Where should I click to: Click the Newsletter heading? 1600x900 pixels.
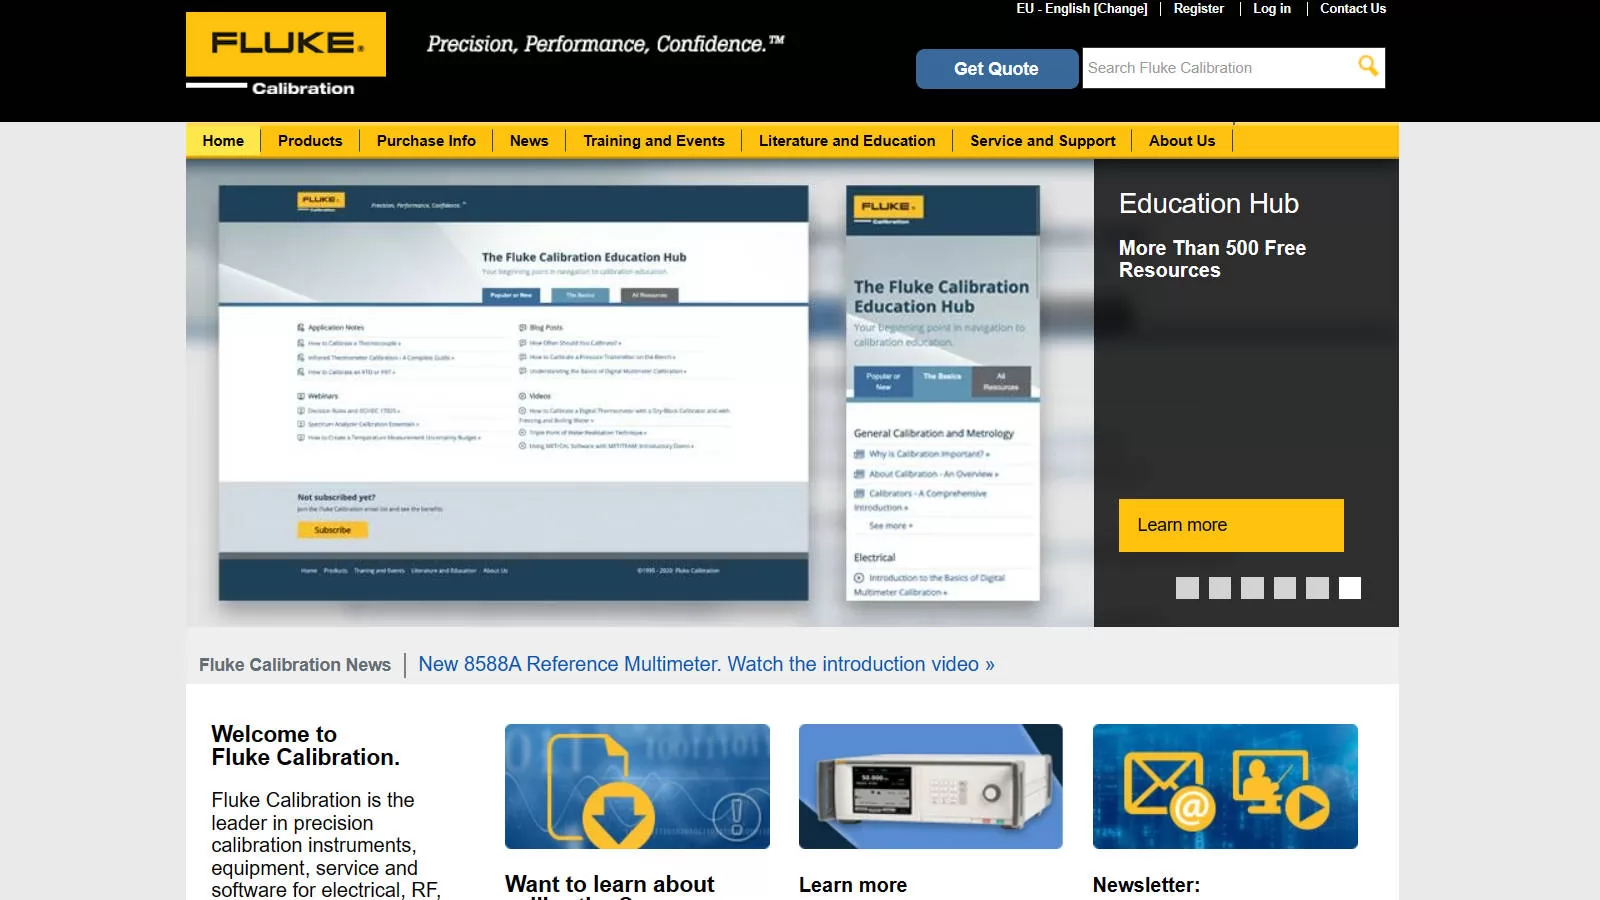click(x=1146, y=885)
